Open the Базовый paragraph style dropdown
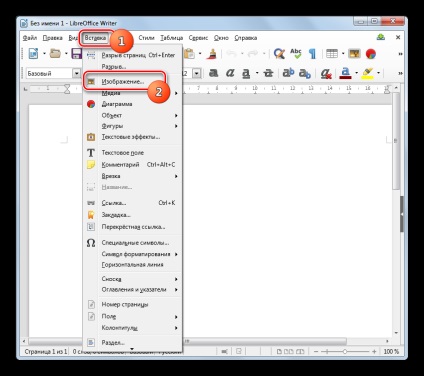The height and width of the screenshot is (376, 424). point(77,73)
